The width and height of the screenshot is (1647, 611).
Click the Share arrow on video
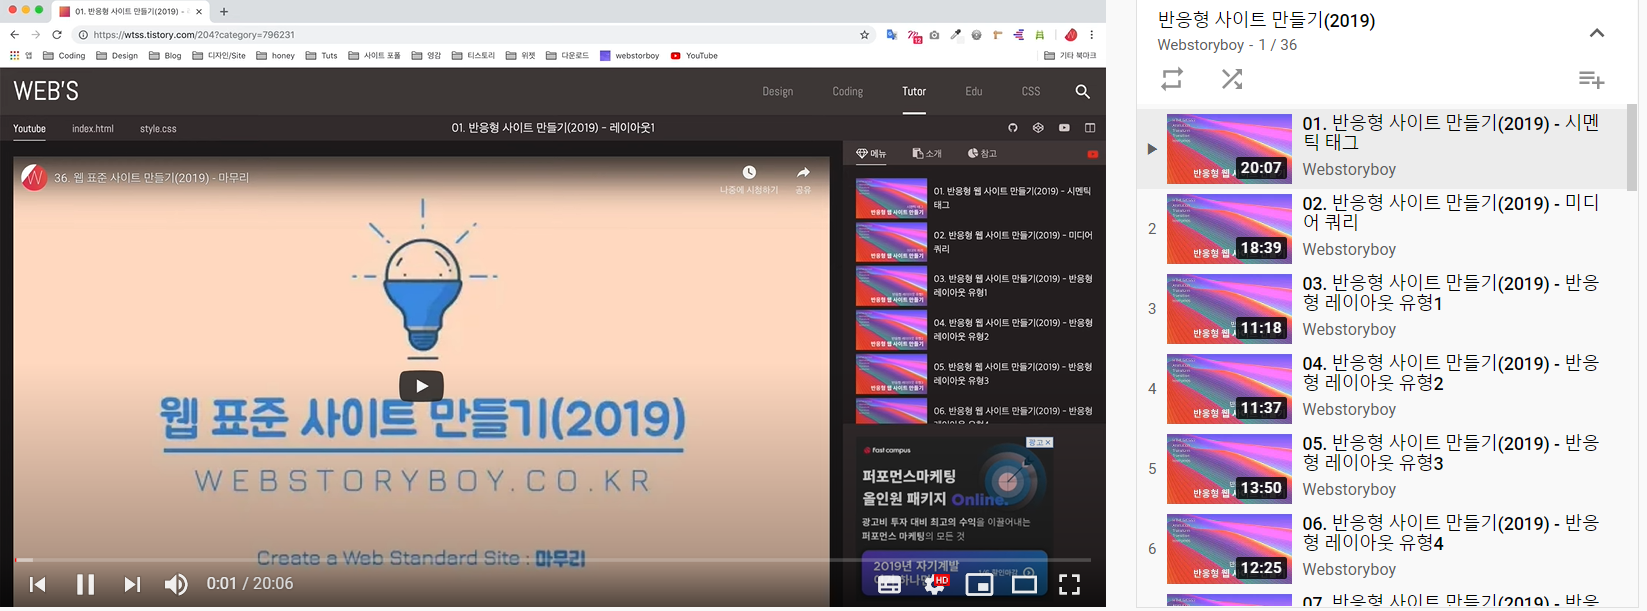point(803,173)
